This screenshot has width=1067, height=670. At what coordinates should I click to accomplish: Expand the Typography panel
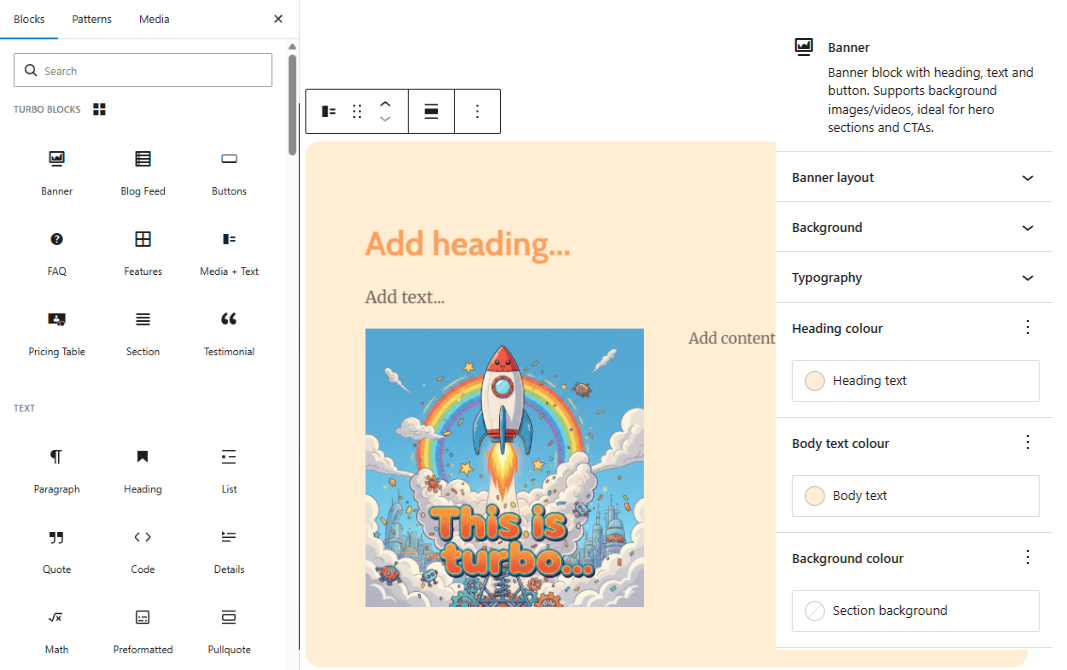914,278
